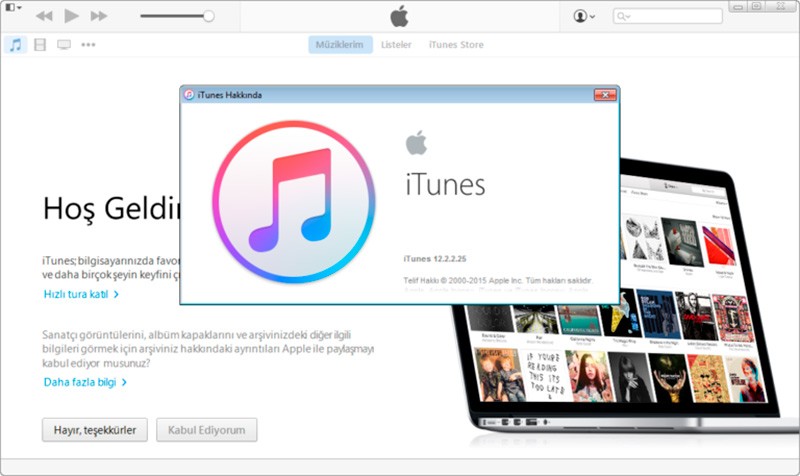Click the Telif Hakkı copyright line
This screenshot has width=800, height=476.
[x=498, y=280]
